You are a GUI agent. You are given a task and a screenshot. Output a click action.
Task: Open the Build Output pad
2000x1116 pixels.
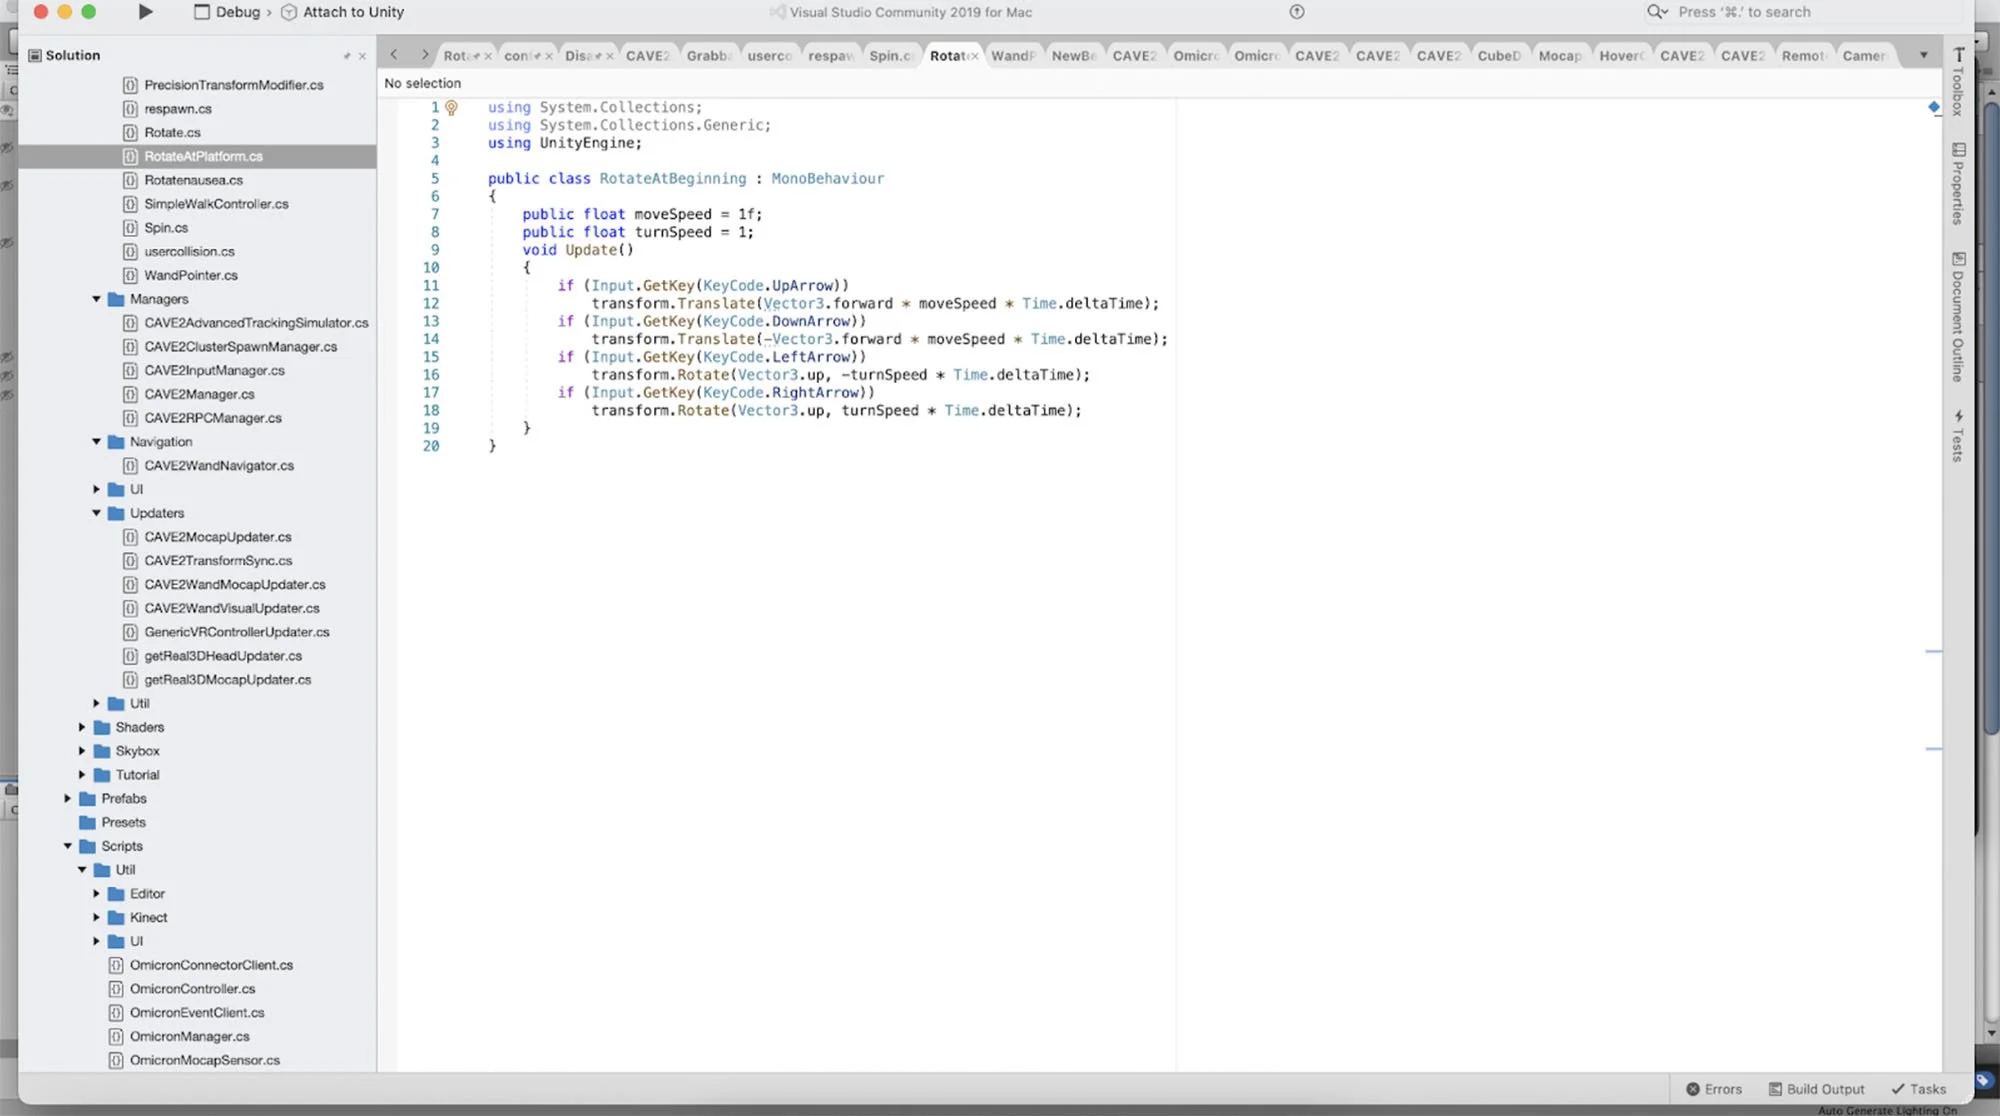pyautogui.click(x=1816, y=1089)
